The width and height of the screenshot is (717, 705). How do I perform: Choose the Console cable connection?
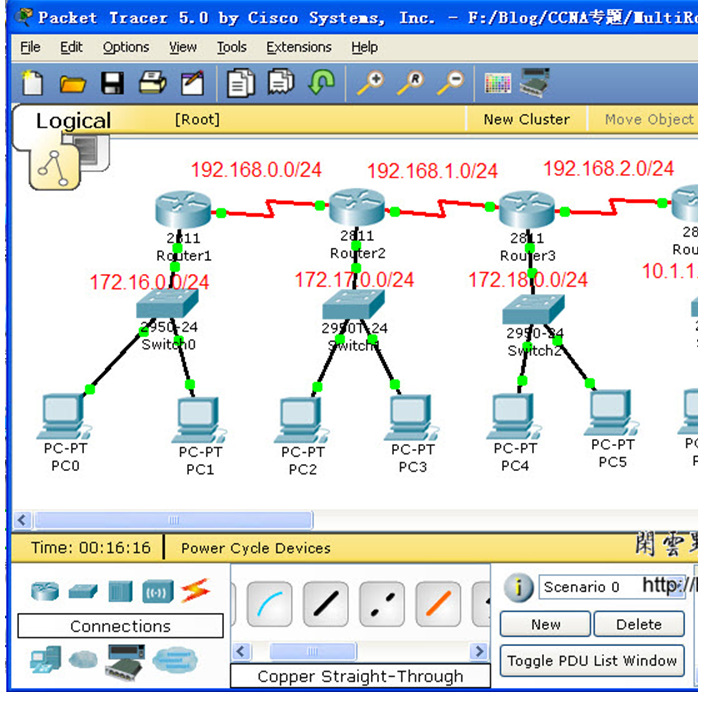pyautogui.click(x=269, y=604)
